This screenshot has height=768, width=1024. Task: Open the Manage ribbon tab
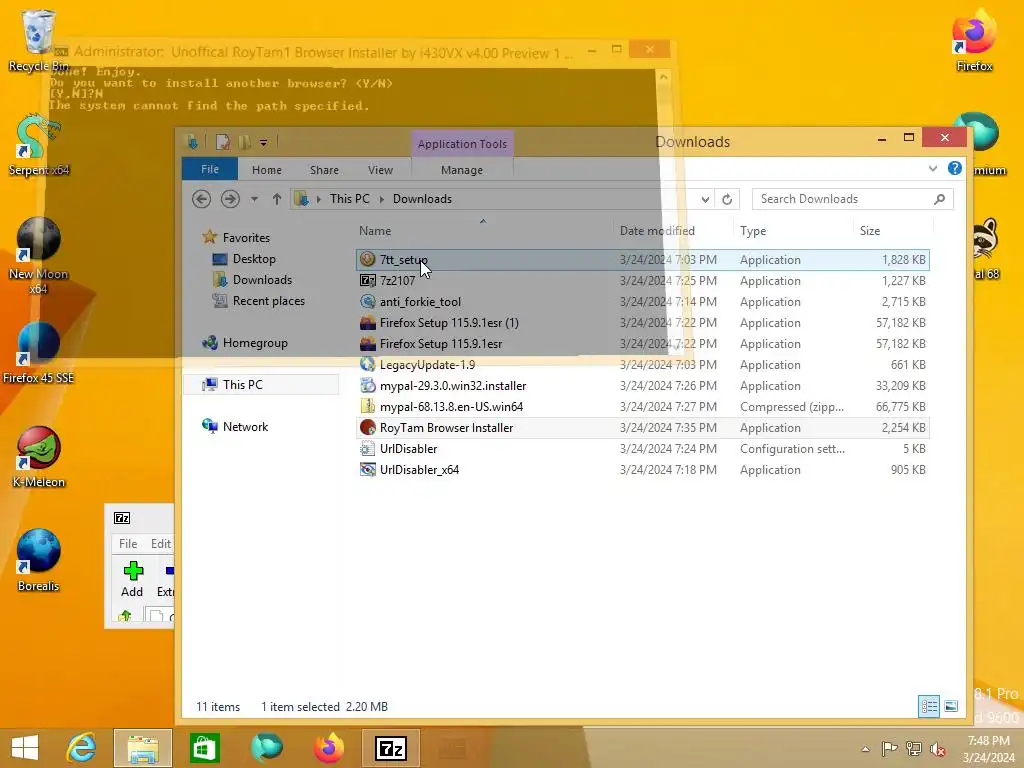[462, 170]
